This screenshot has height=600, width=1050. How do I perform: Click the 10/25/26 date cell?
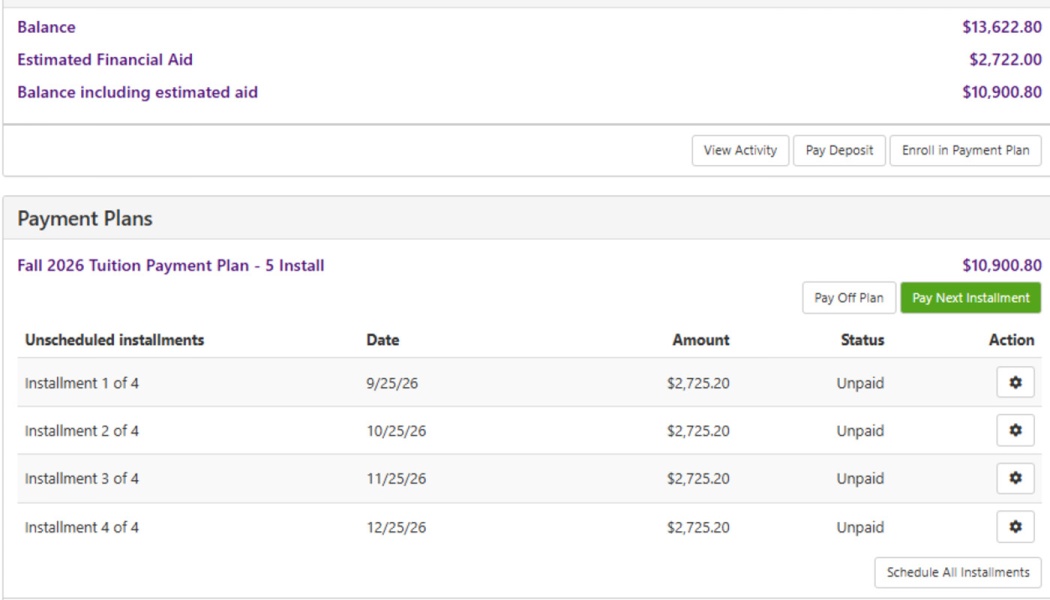[x=396, y=431]
